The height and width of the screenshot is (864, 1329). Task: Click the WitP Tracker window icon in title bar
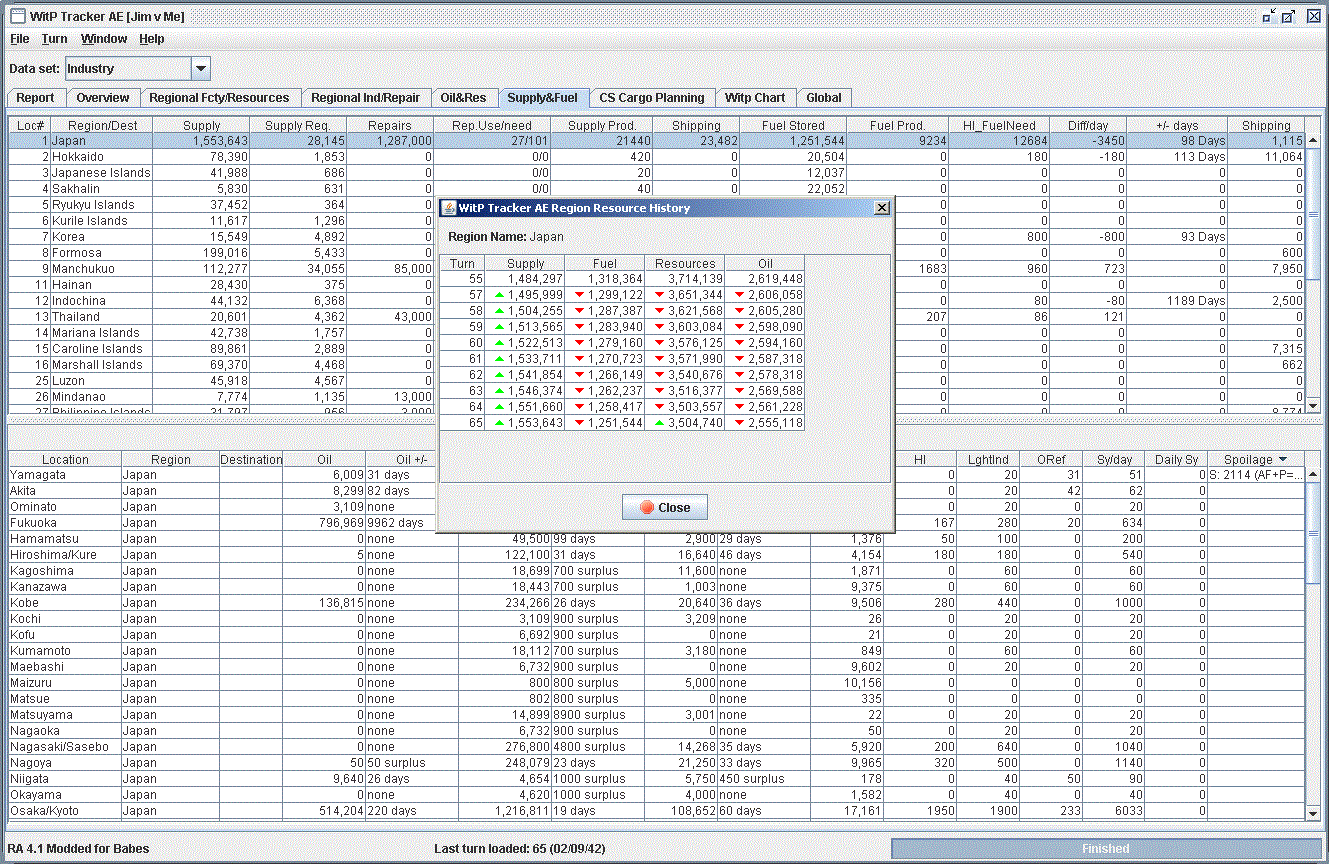17,16
